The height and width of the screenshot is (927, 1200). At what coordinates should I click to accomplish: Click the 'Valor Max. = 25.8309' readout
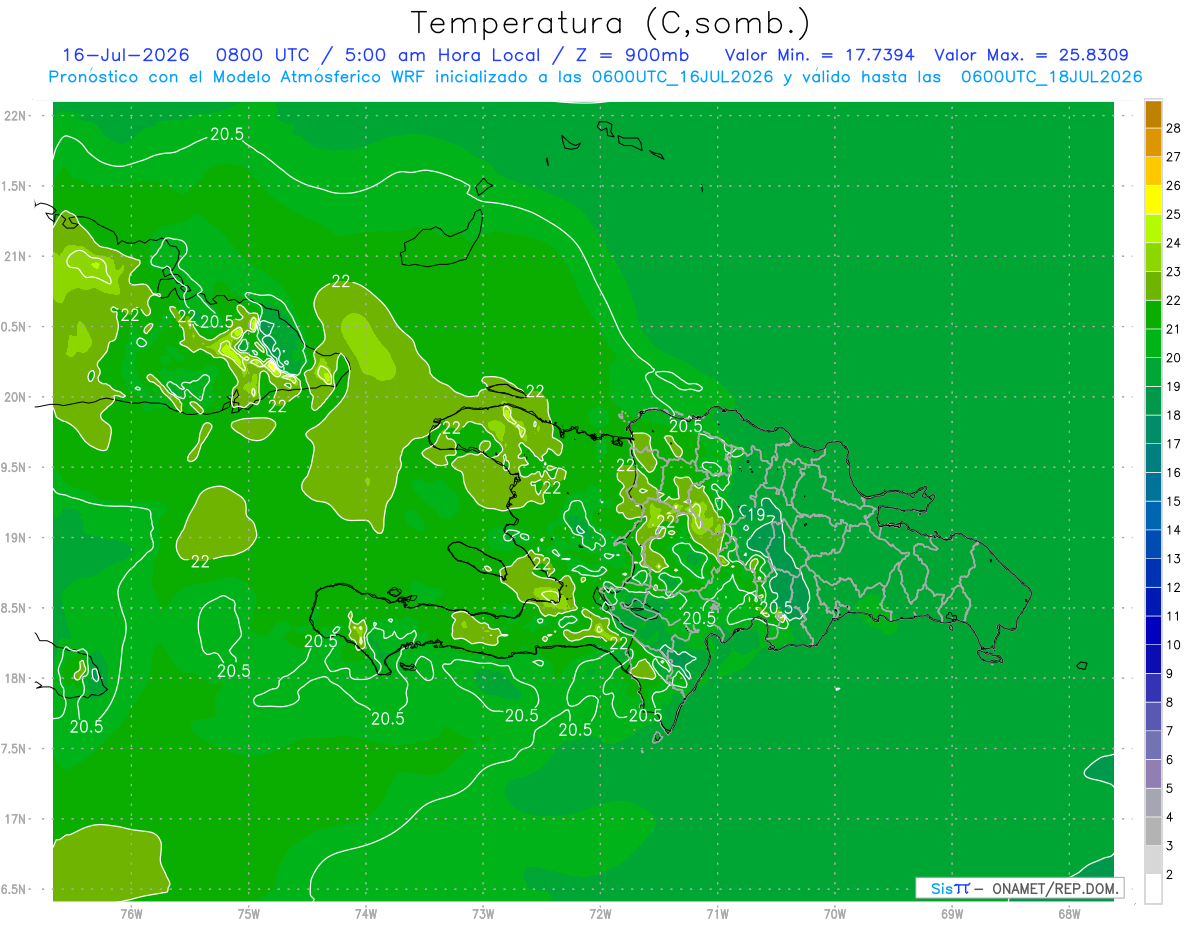[x=1032, y=55]
